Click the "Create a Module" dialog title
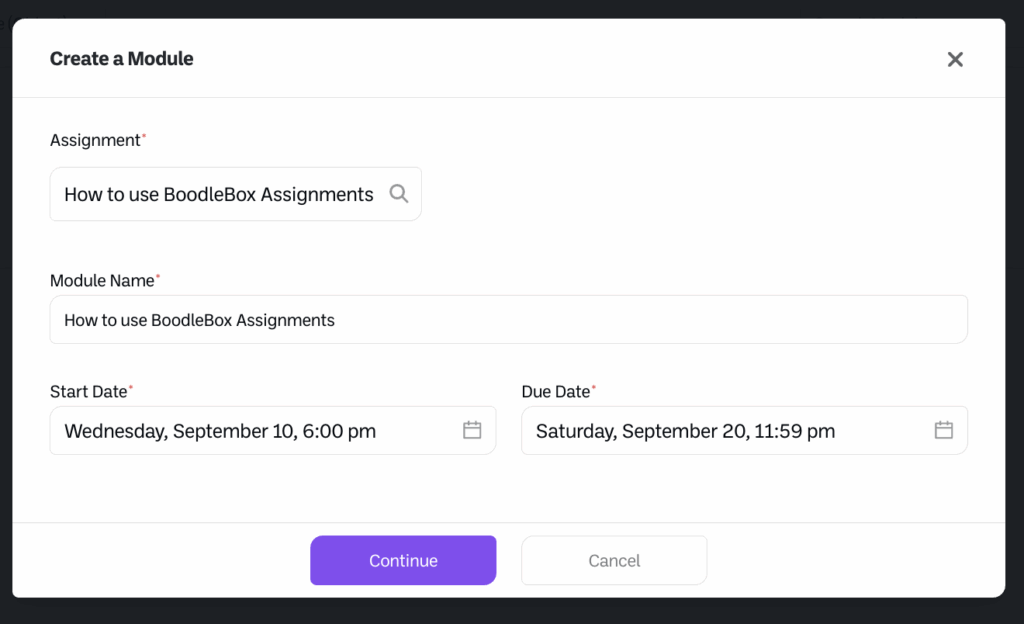 pos(122,59)
